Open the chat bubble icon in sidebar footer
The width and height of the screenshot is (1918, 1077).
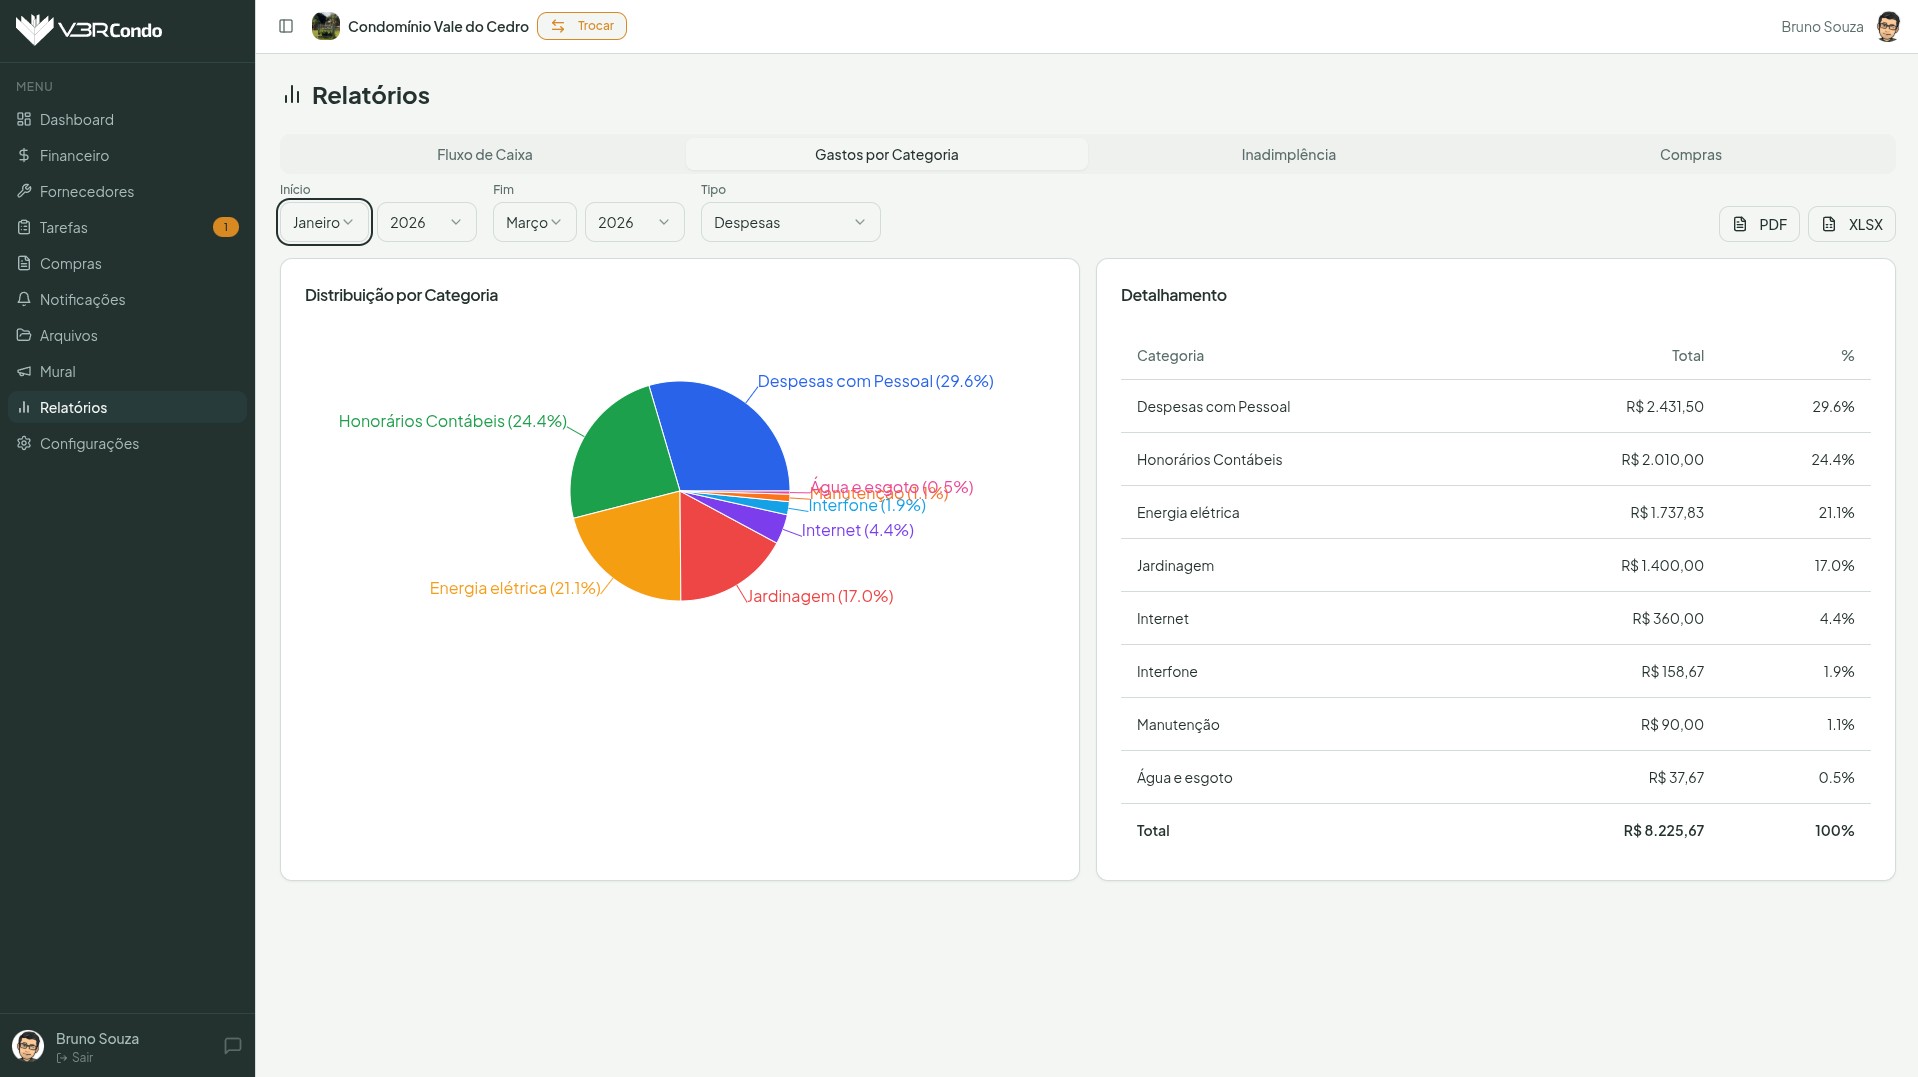tap(233, 1046)
